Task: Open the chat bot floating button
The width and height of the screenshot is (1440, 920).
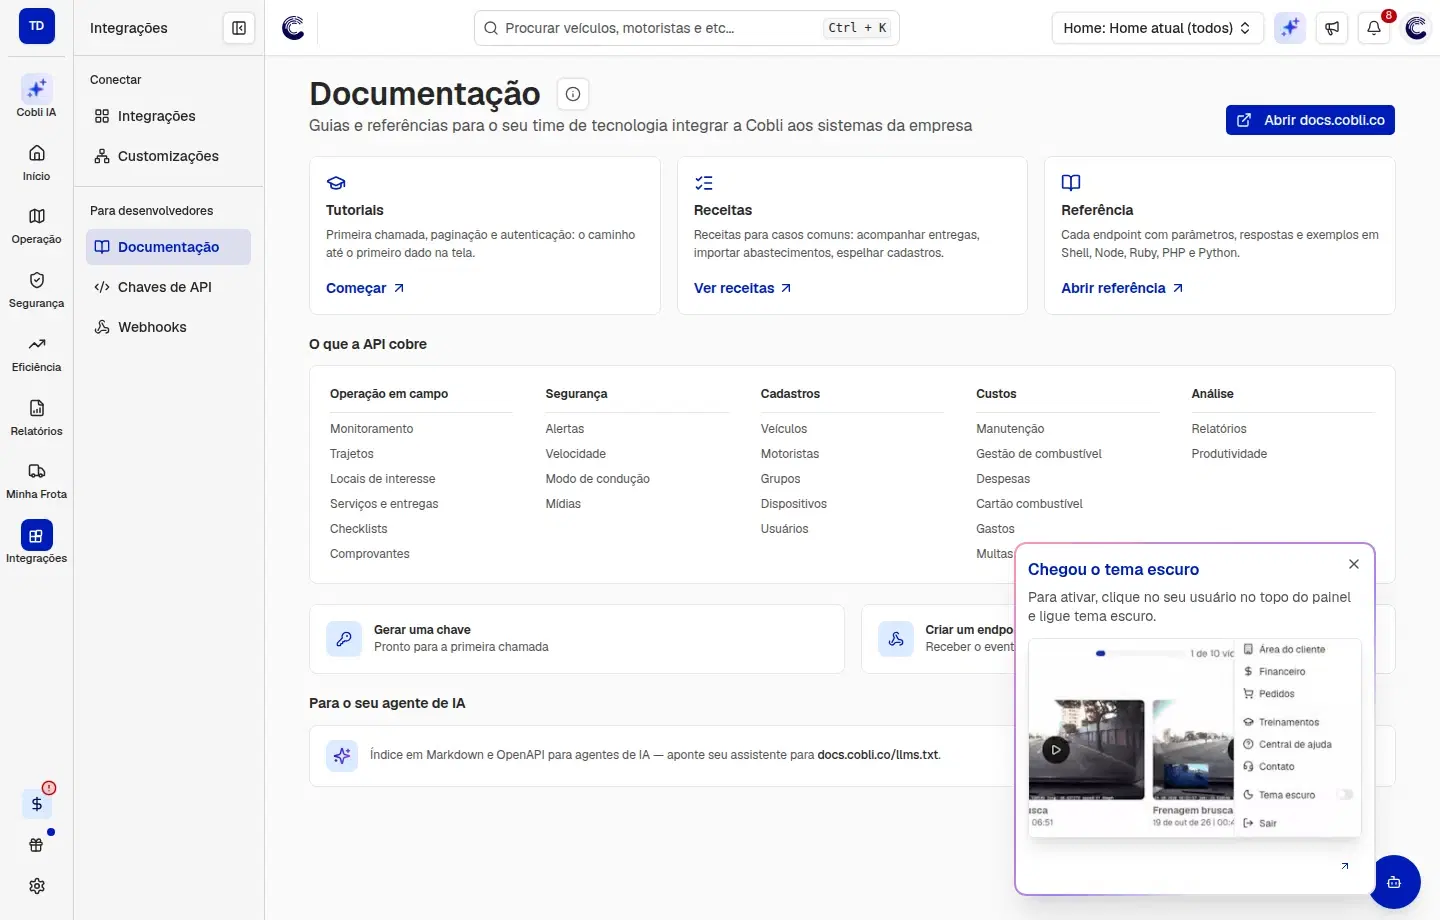Action: coord(1394,882)
